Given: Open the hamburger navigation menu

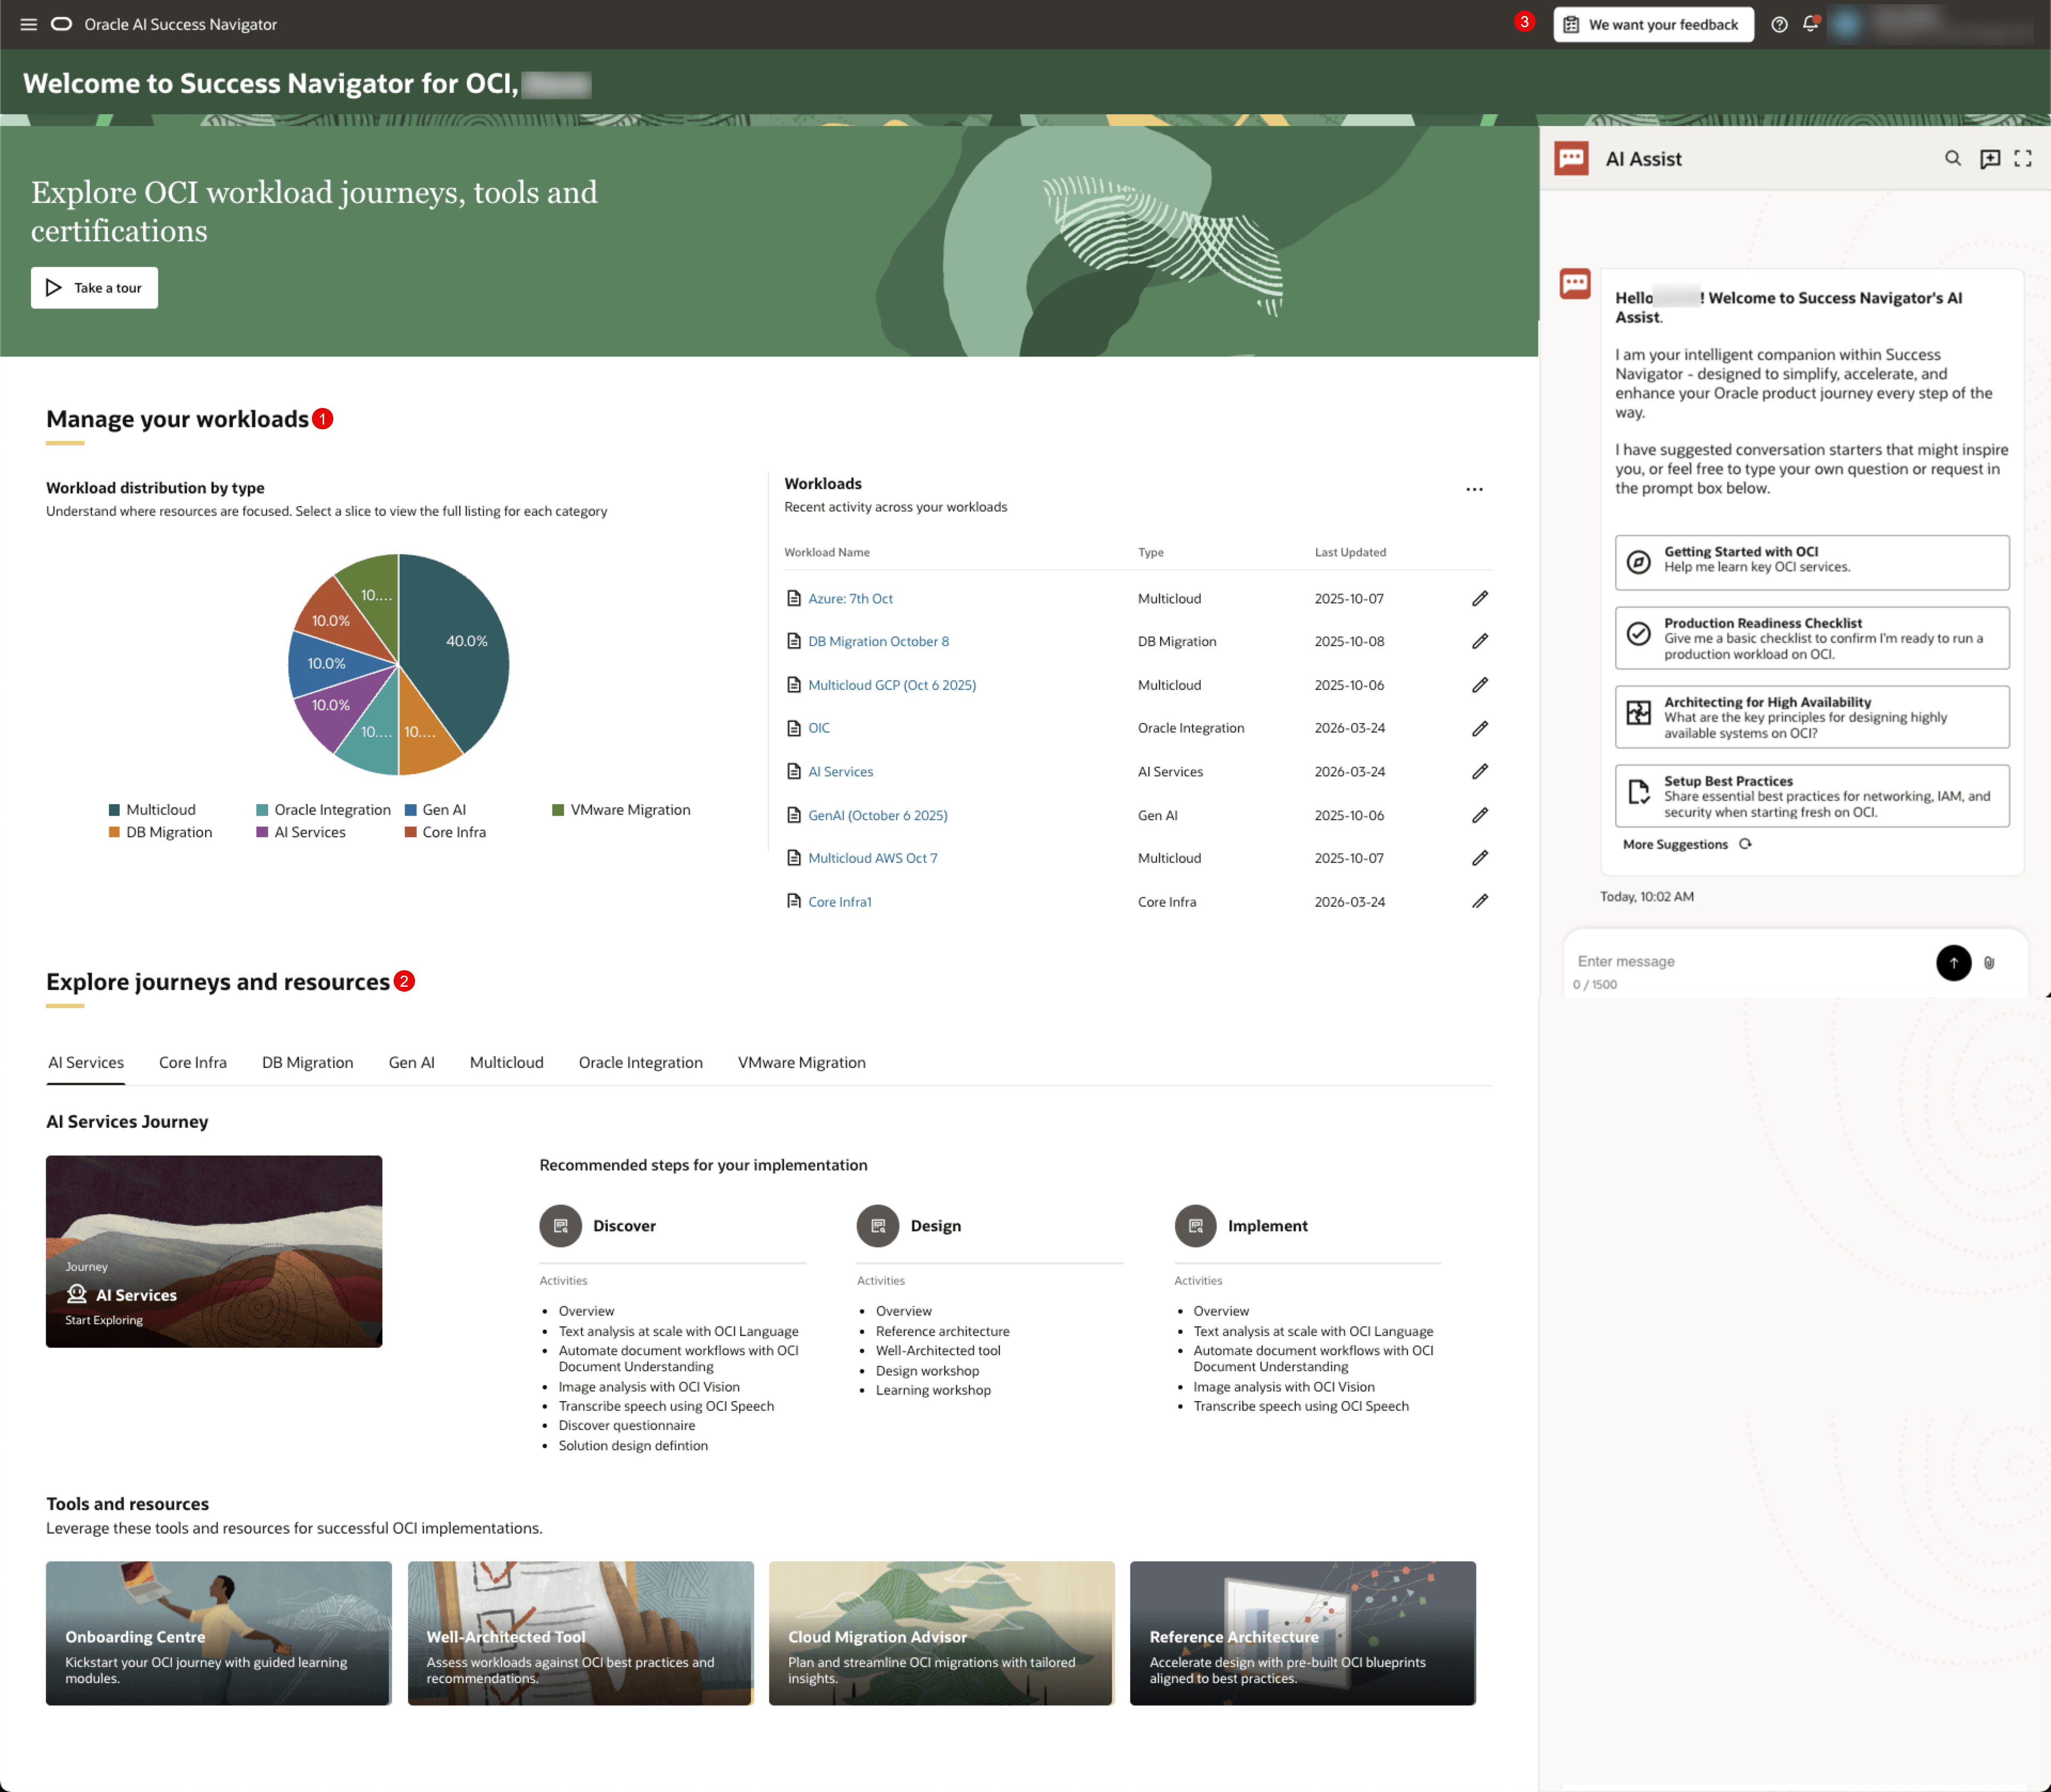Looking at the screenshot, I should 29,24.
